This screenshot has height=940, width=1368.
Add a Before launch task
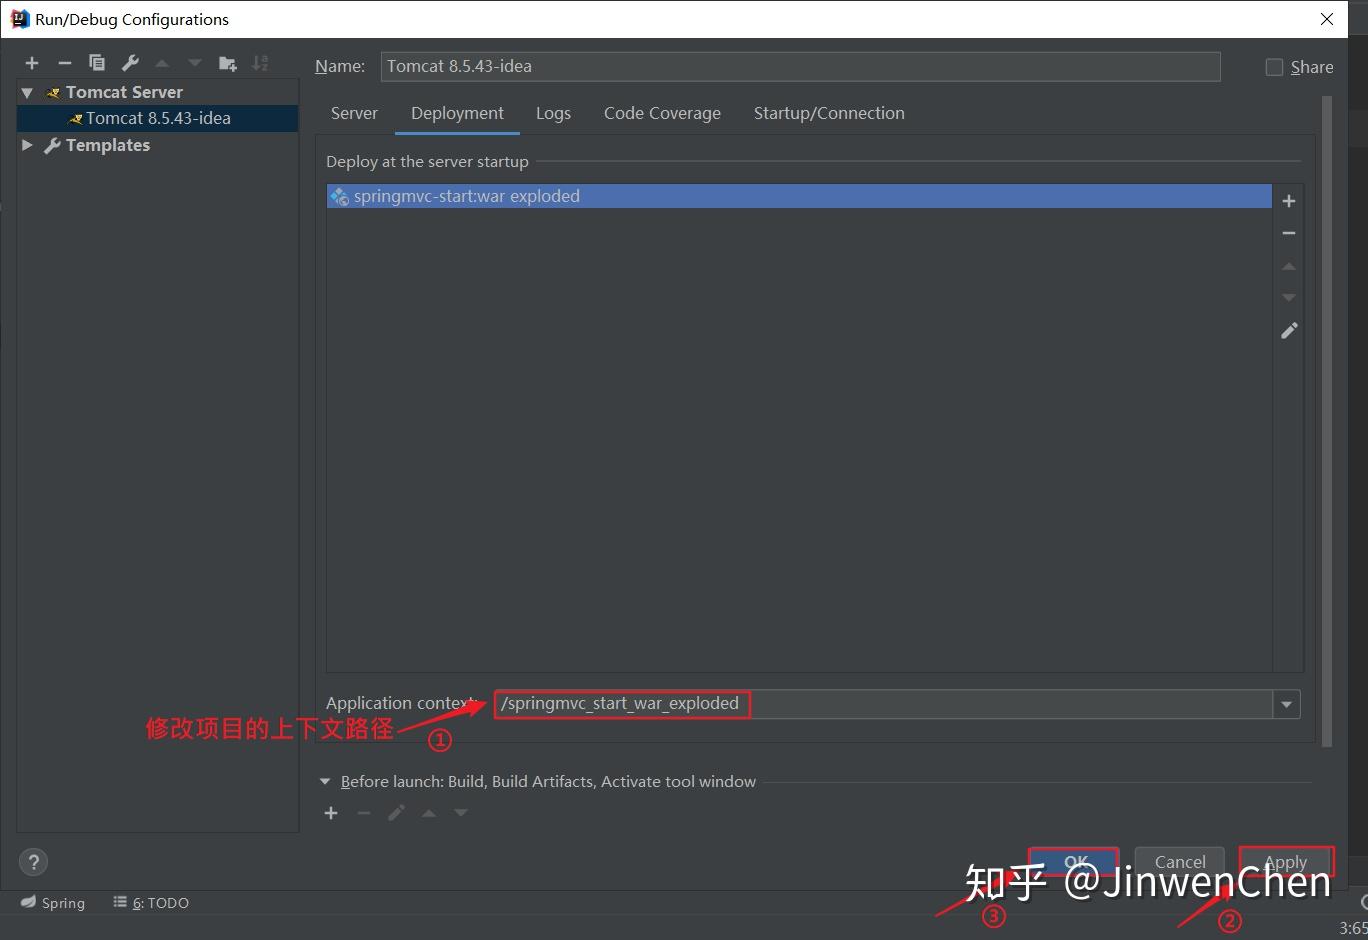[x=331, y=813]
